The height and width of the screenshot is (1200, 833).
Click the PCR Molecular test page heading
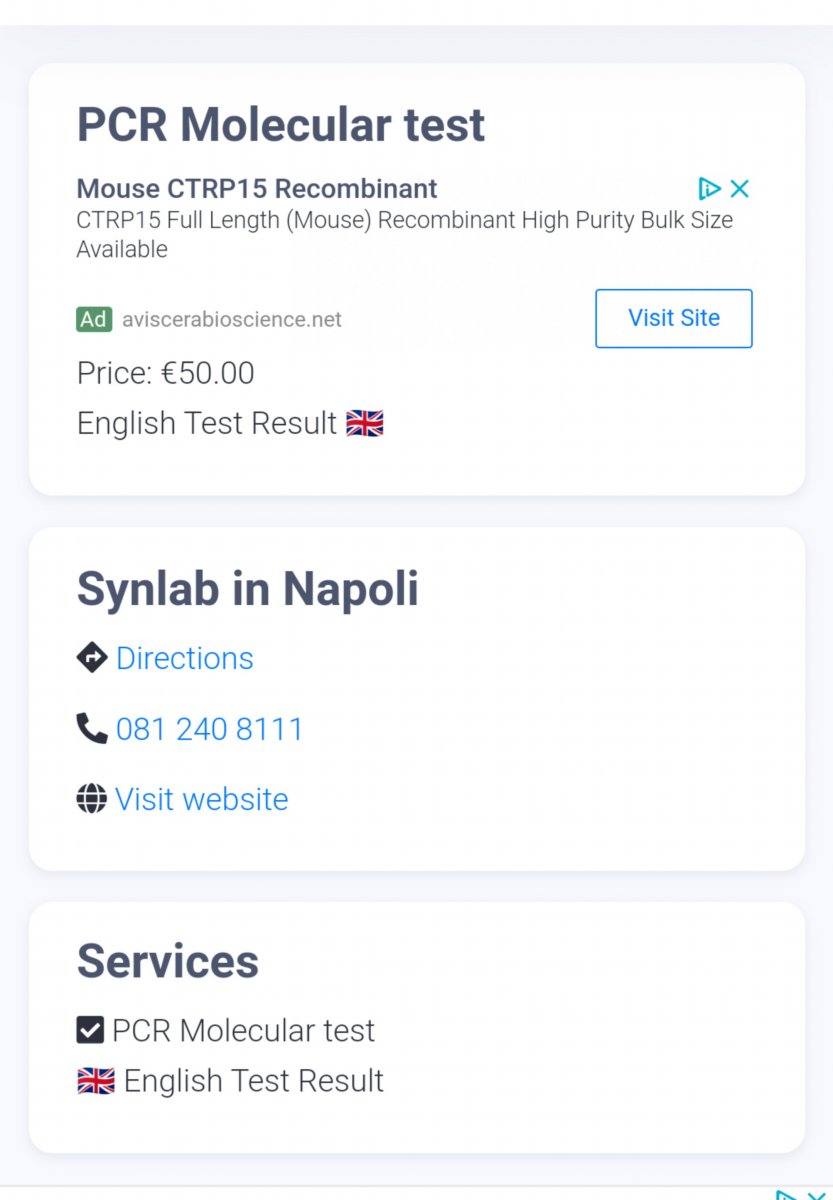tap(281, 125)
